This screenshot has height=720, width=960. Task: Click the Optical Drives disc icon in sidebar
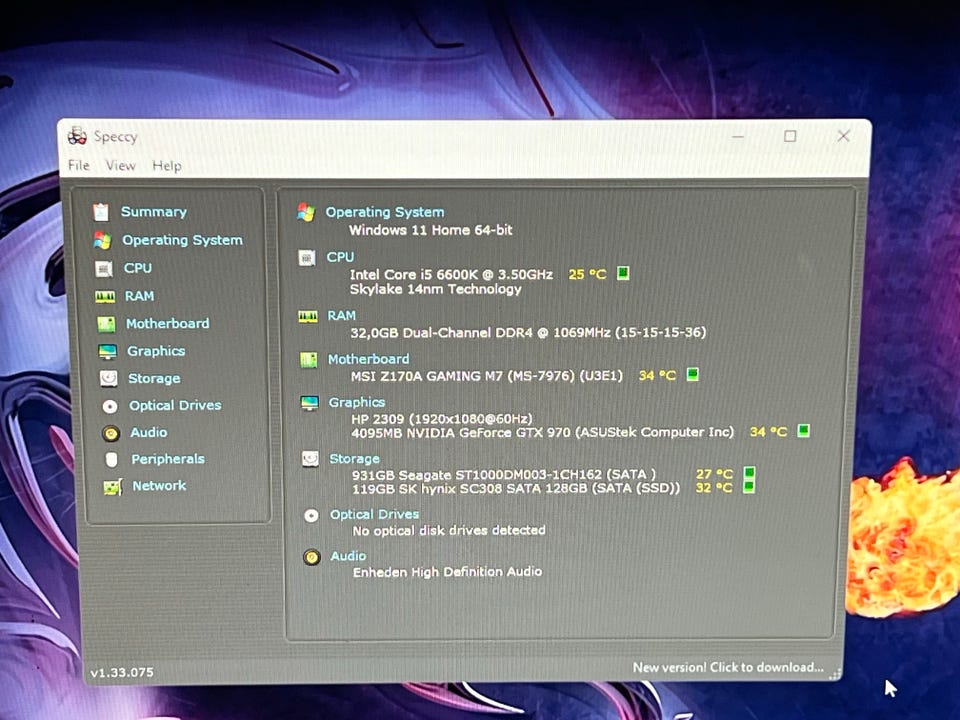(110, 406)
